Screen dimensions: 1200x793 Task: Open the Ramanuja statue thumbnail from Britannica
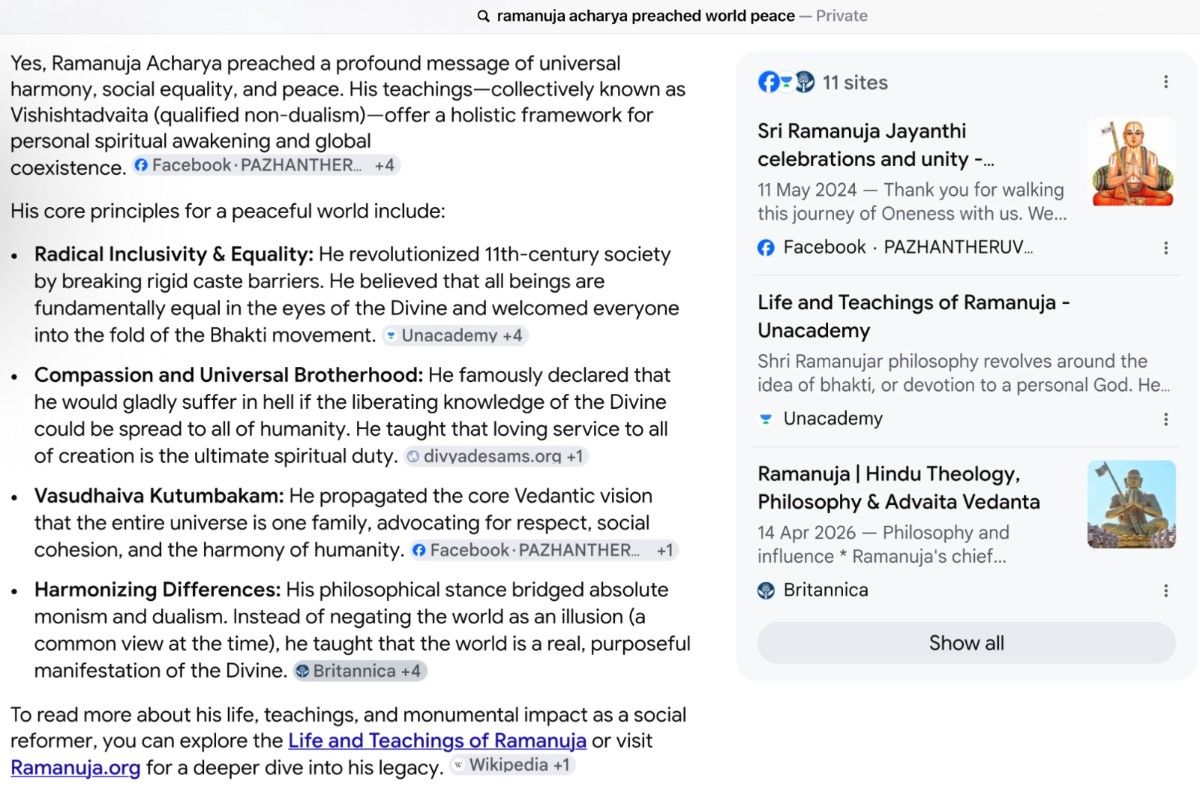tap(1131, 504)
